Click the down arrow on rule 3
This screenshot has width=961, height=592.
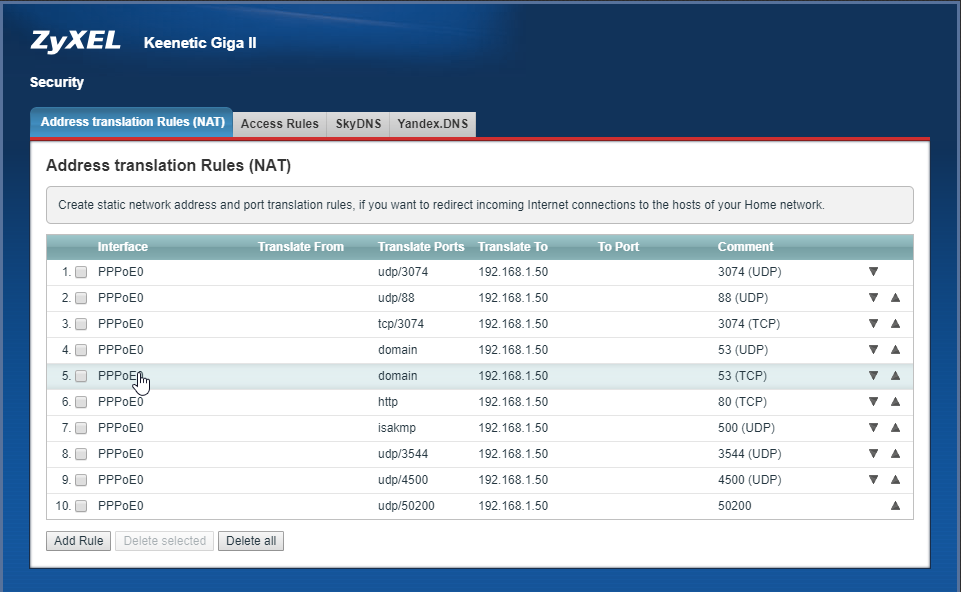pos(872,323)
